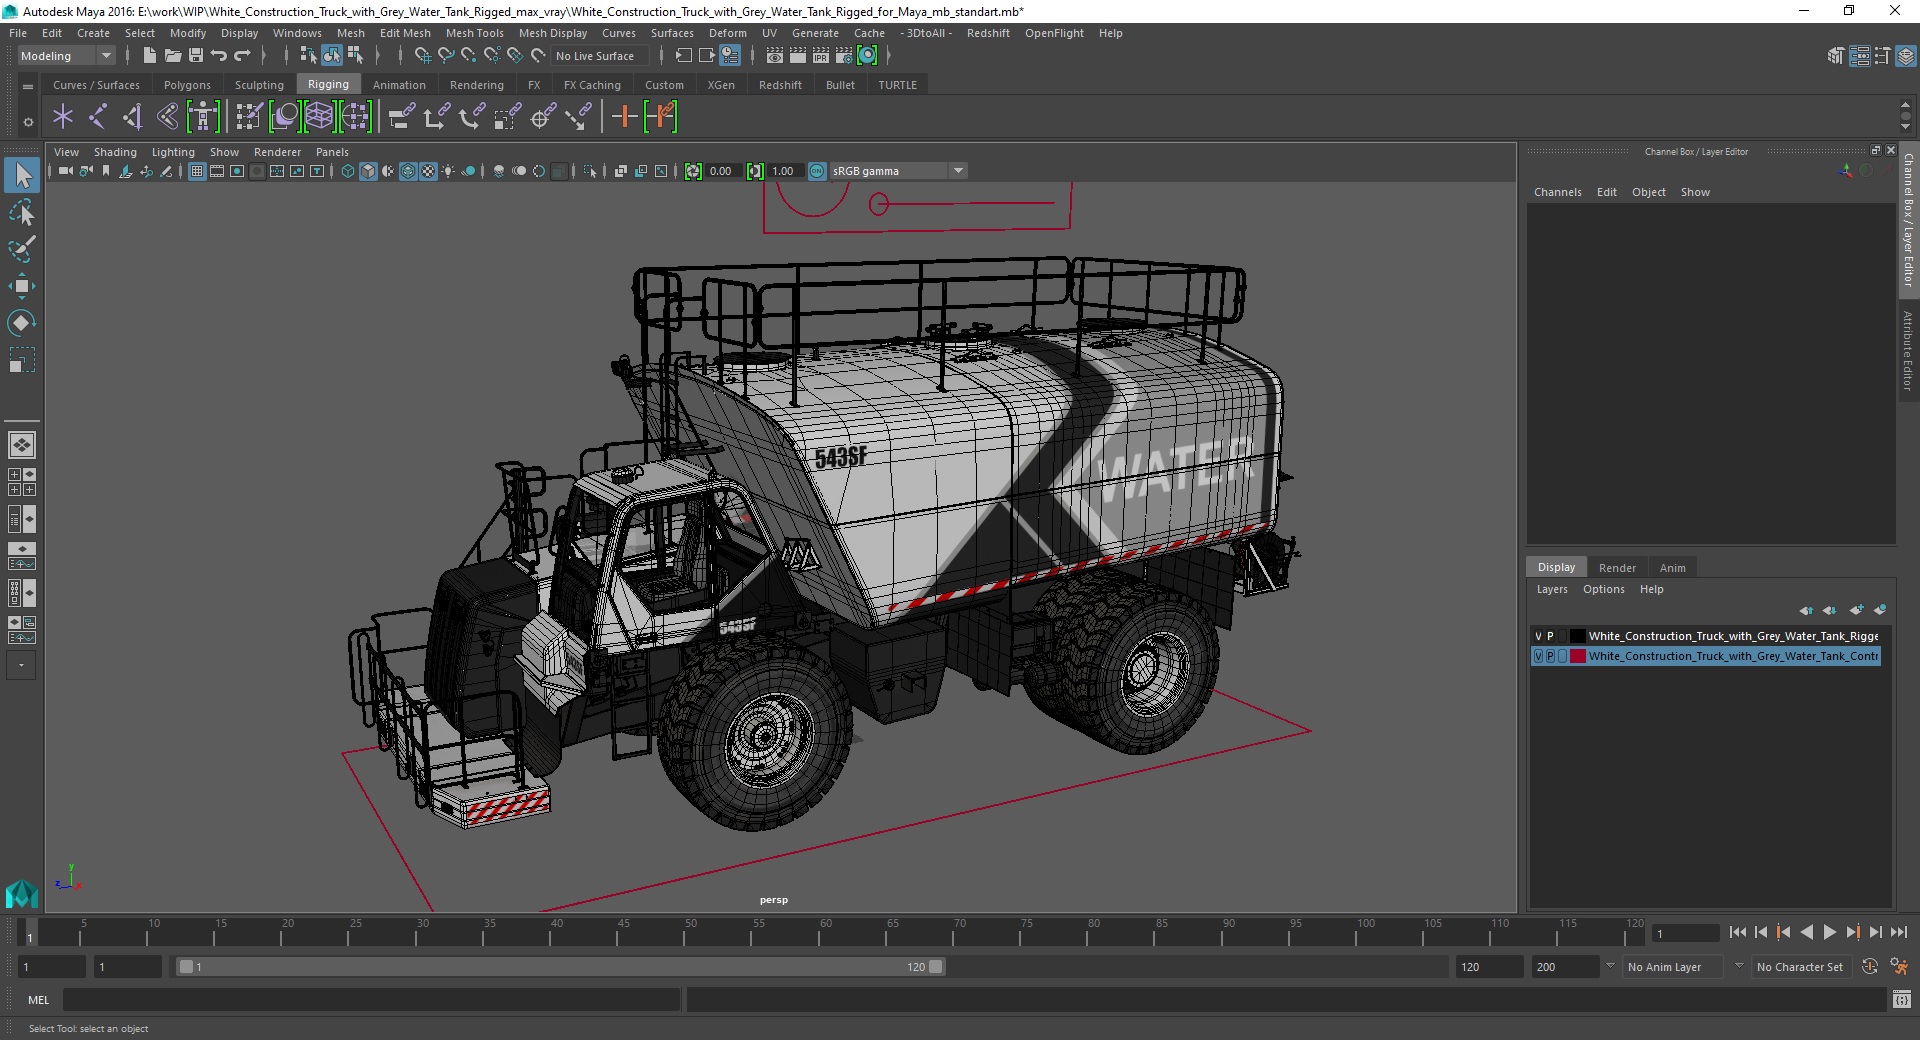
Task: Open Options menu in layer editor
Action: (1603, 589)
